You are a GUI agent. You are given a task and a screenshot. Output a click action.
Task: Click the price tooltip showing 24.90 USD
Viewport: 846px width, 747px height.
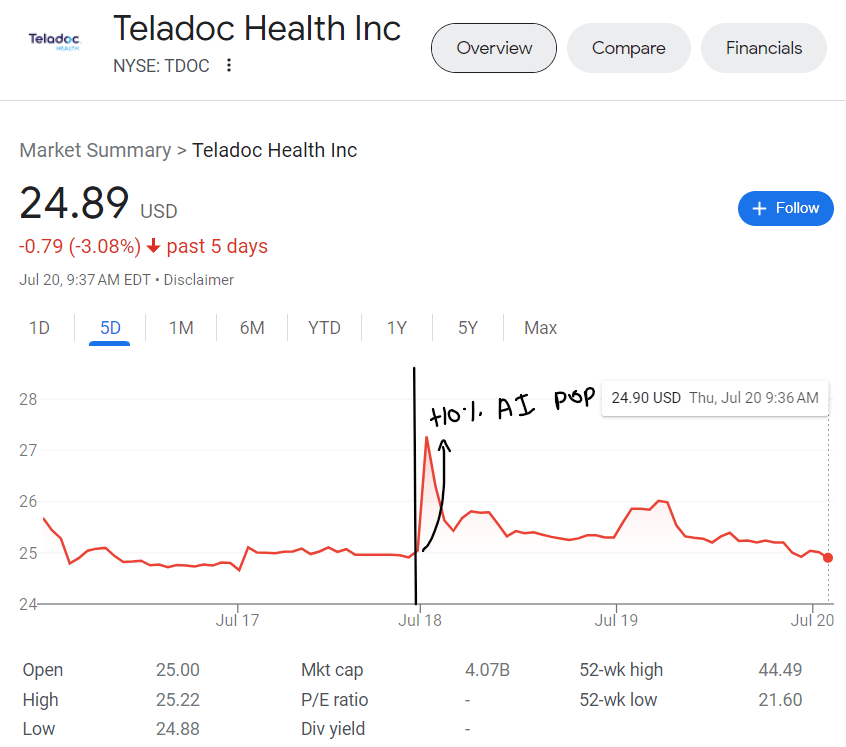(714, 397)
